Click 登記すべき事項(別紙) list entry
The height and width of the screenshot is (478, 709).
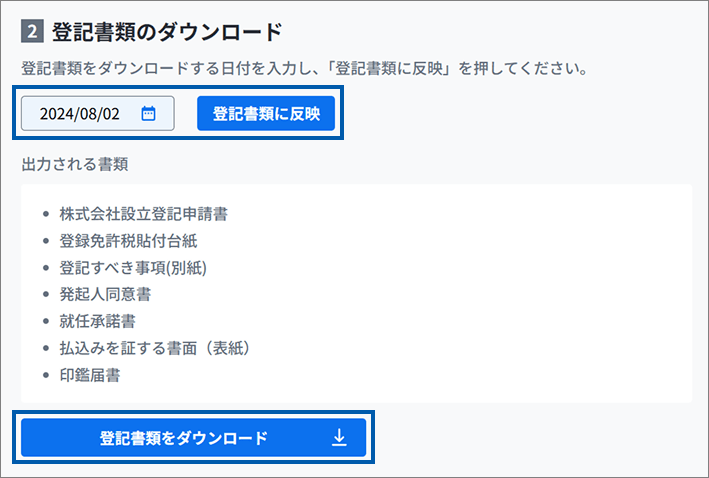click(x=133, y=268)
